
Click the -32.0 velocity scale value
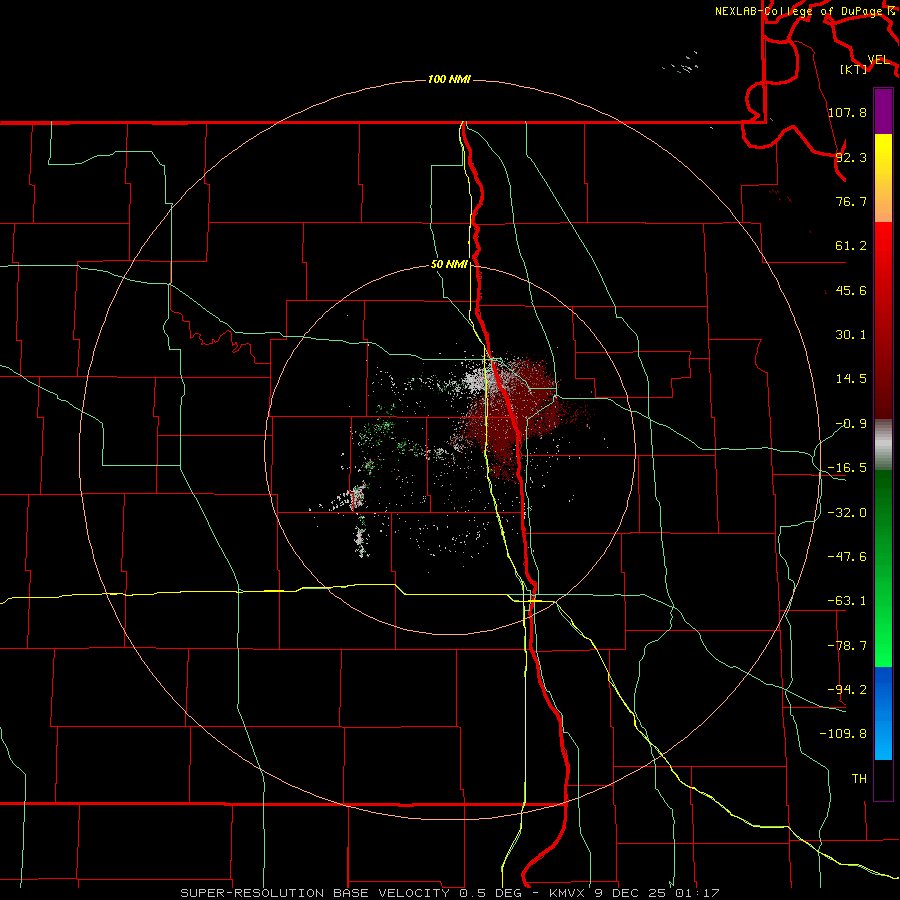(847, 513)
